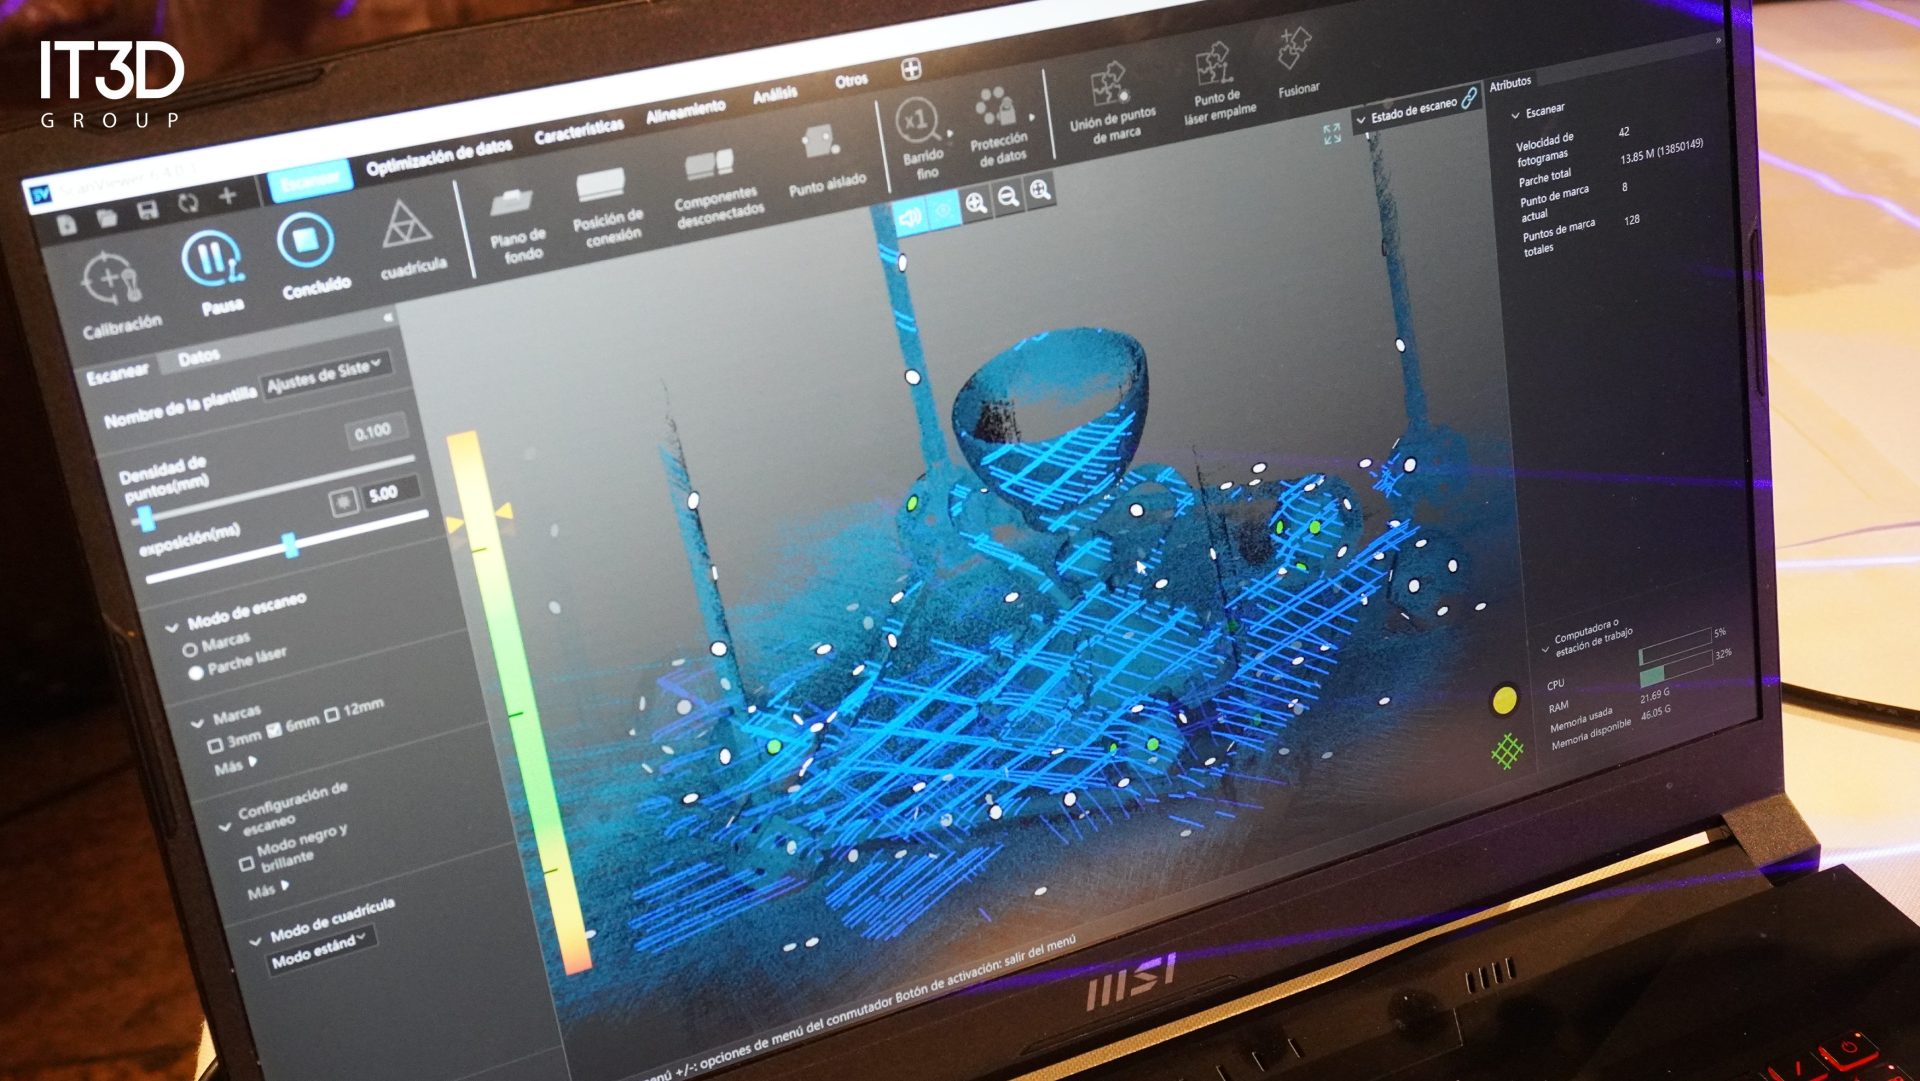1920x1081 pixels.
Task: Select the cuadrícula mesh tool
Action: click(406, 226)
